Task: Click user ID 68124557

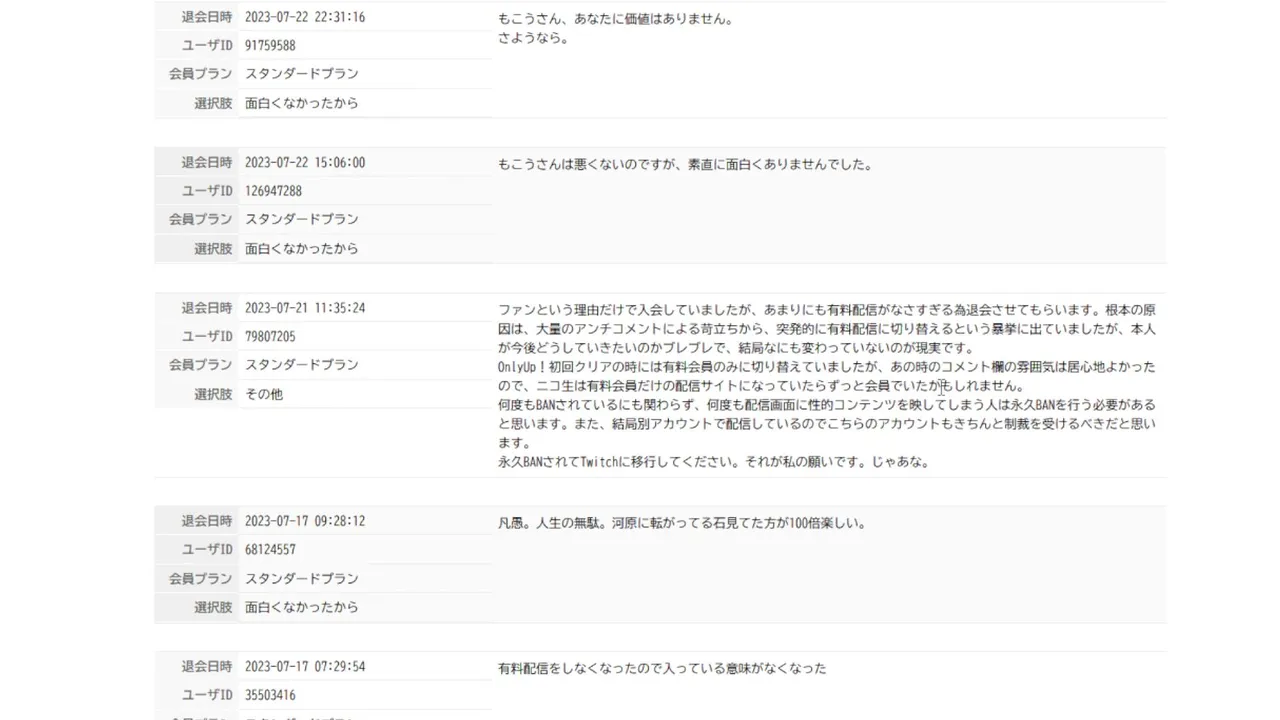Action: click(x=270, y=550)
